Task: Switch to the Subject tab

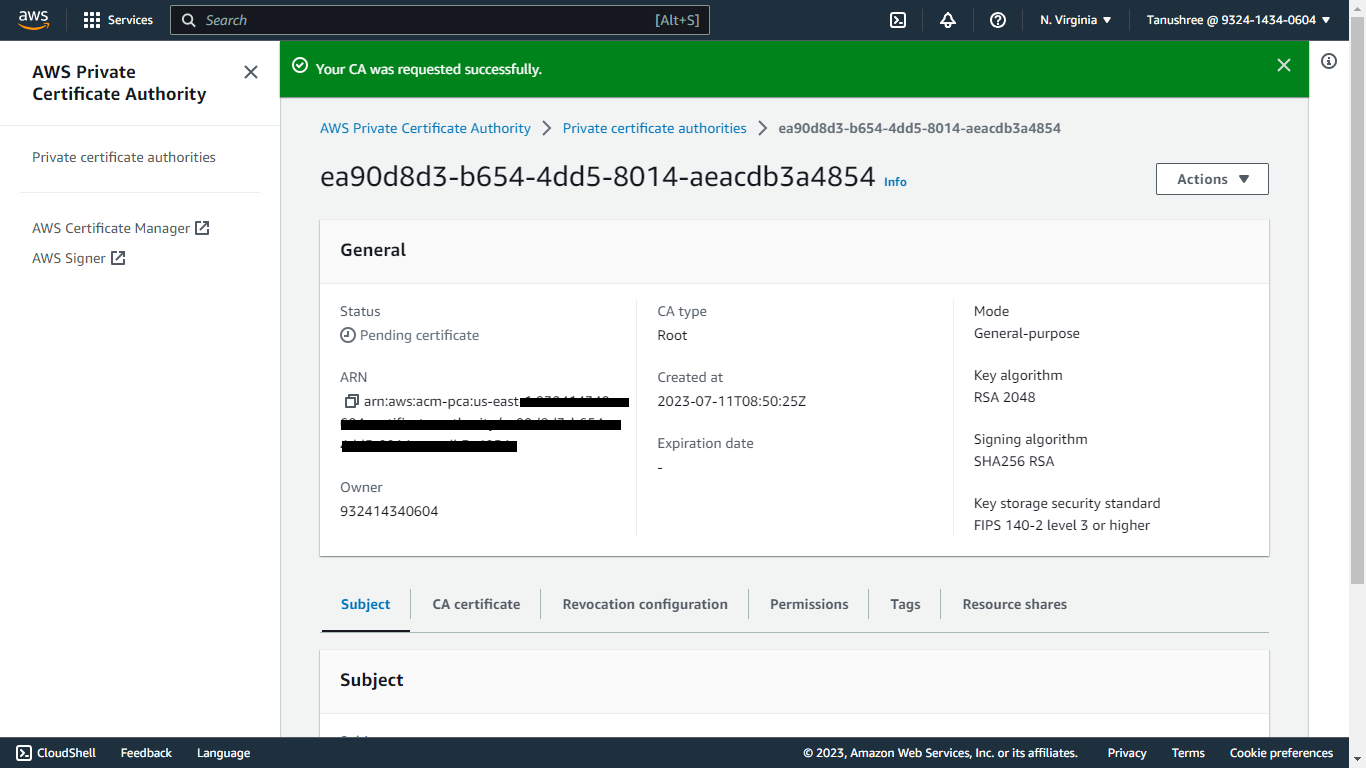Action: (366, 604)
